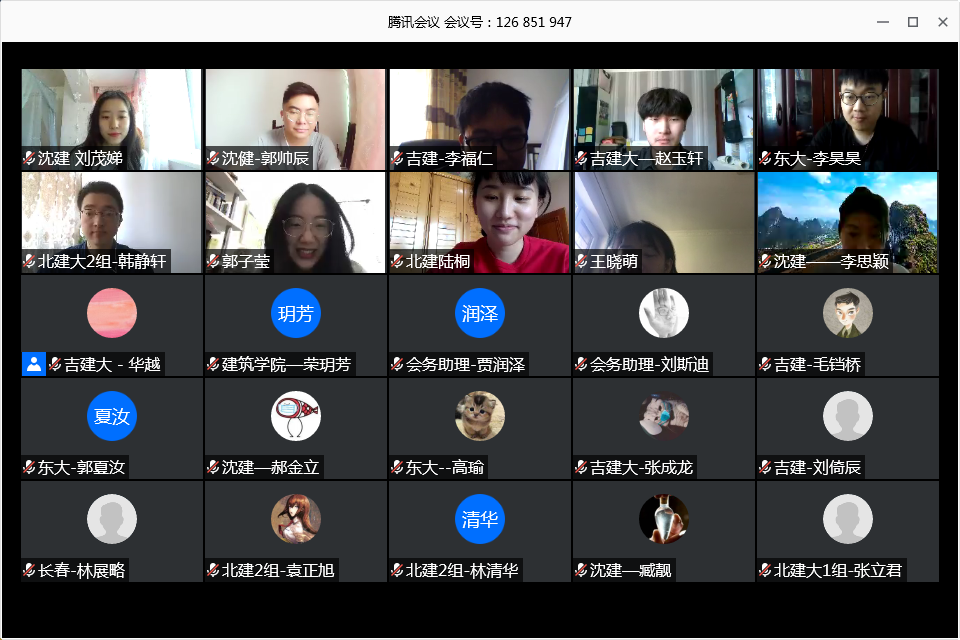Click muted mic icon next to 沈建 刘茂娣
Image resolution: width=960 pixels, height=640 pixels.
[x=29, y=159]
